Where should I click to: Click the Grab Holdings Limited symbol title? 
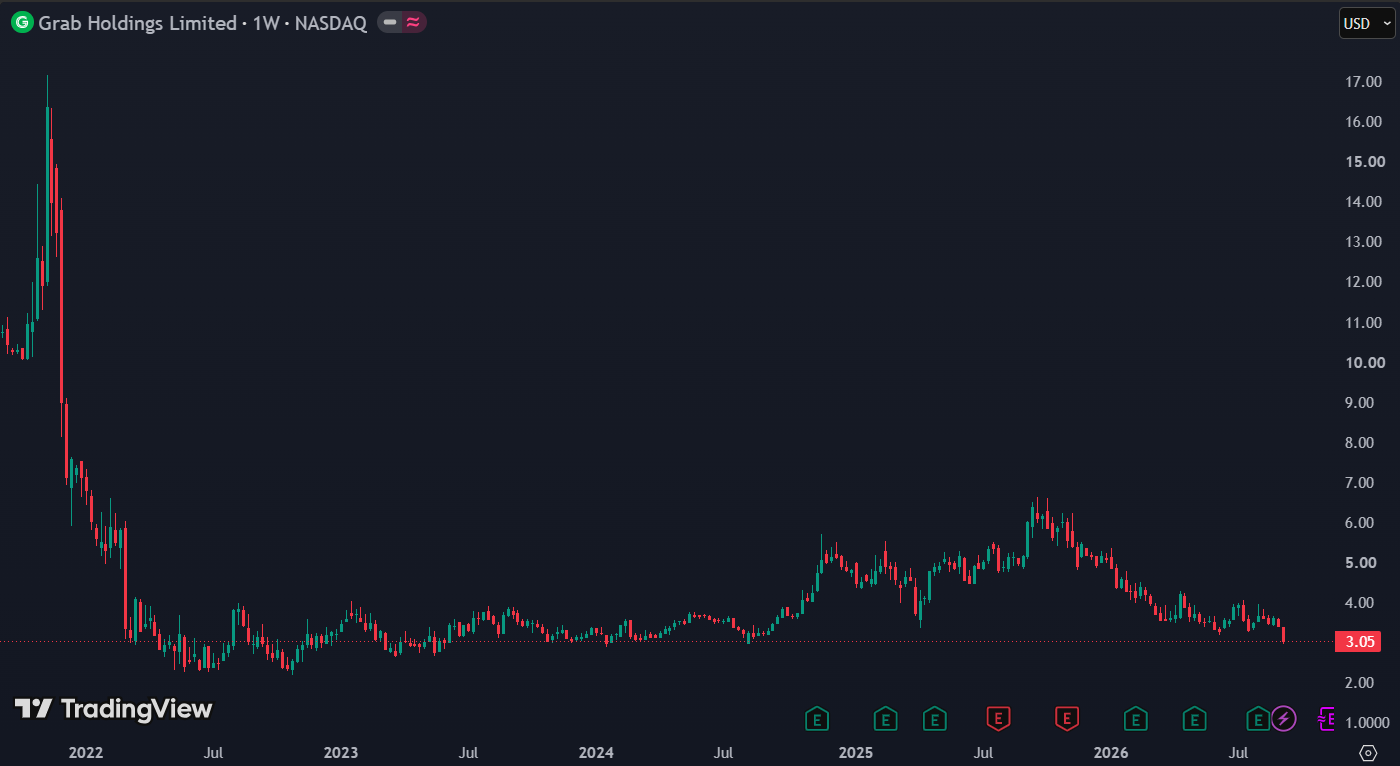coord(137,23)
